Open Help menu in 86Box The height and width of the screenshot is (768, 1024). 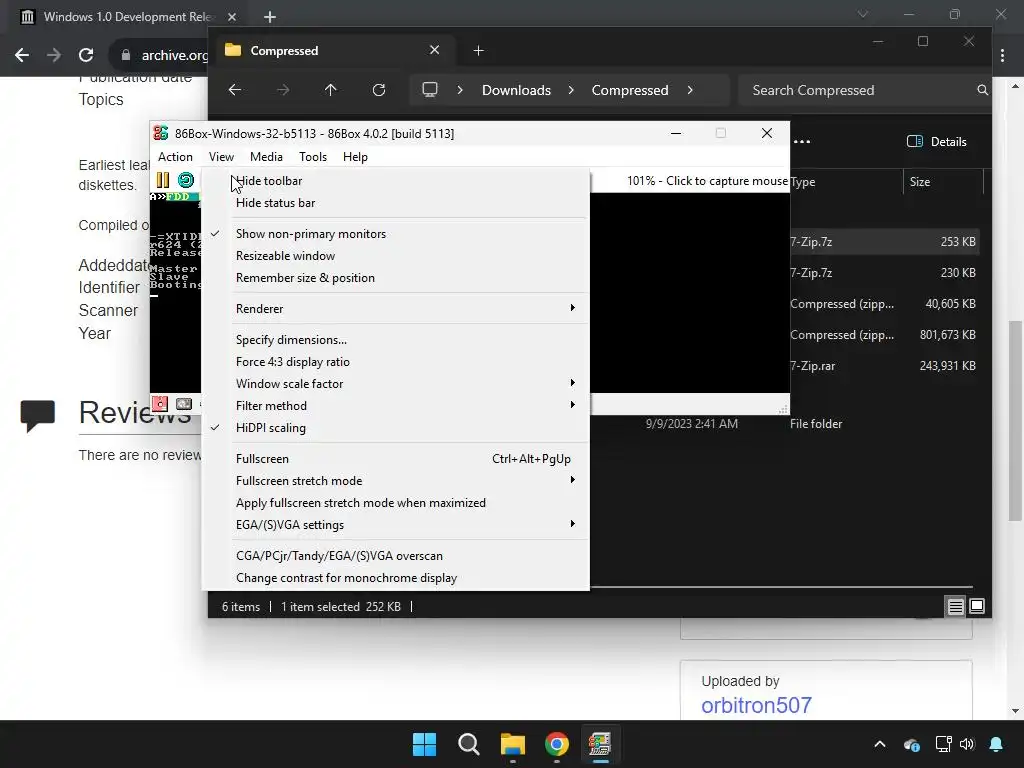(355, 157)
